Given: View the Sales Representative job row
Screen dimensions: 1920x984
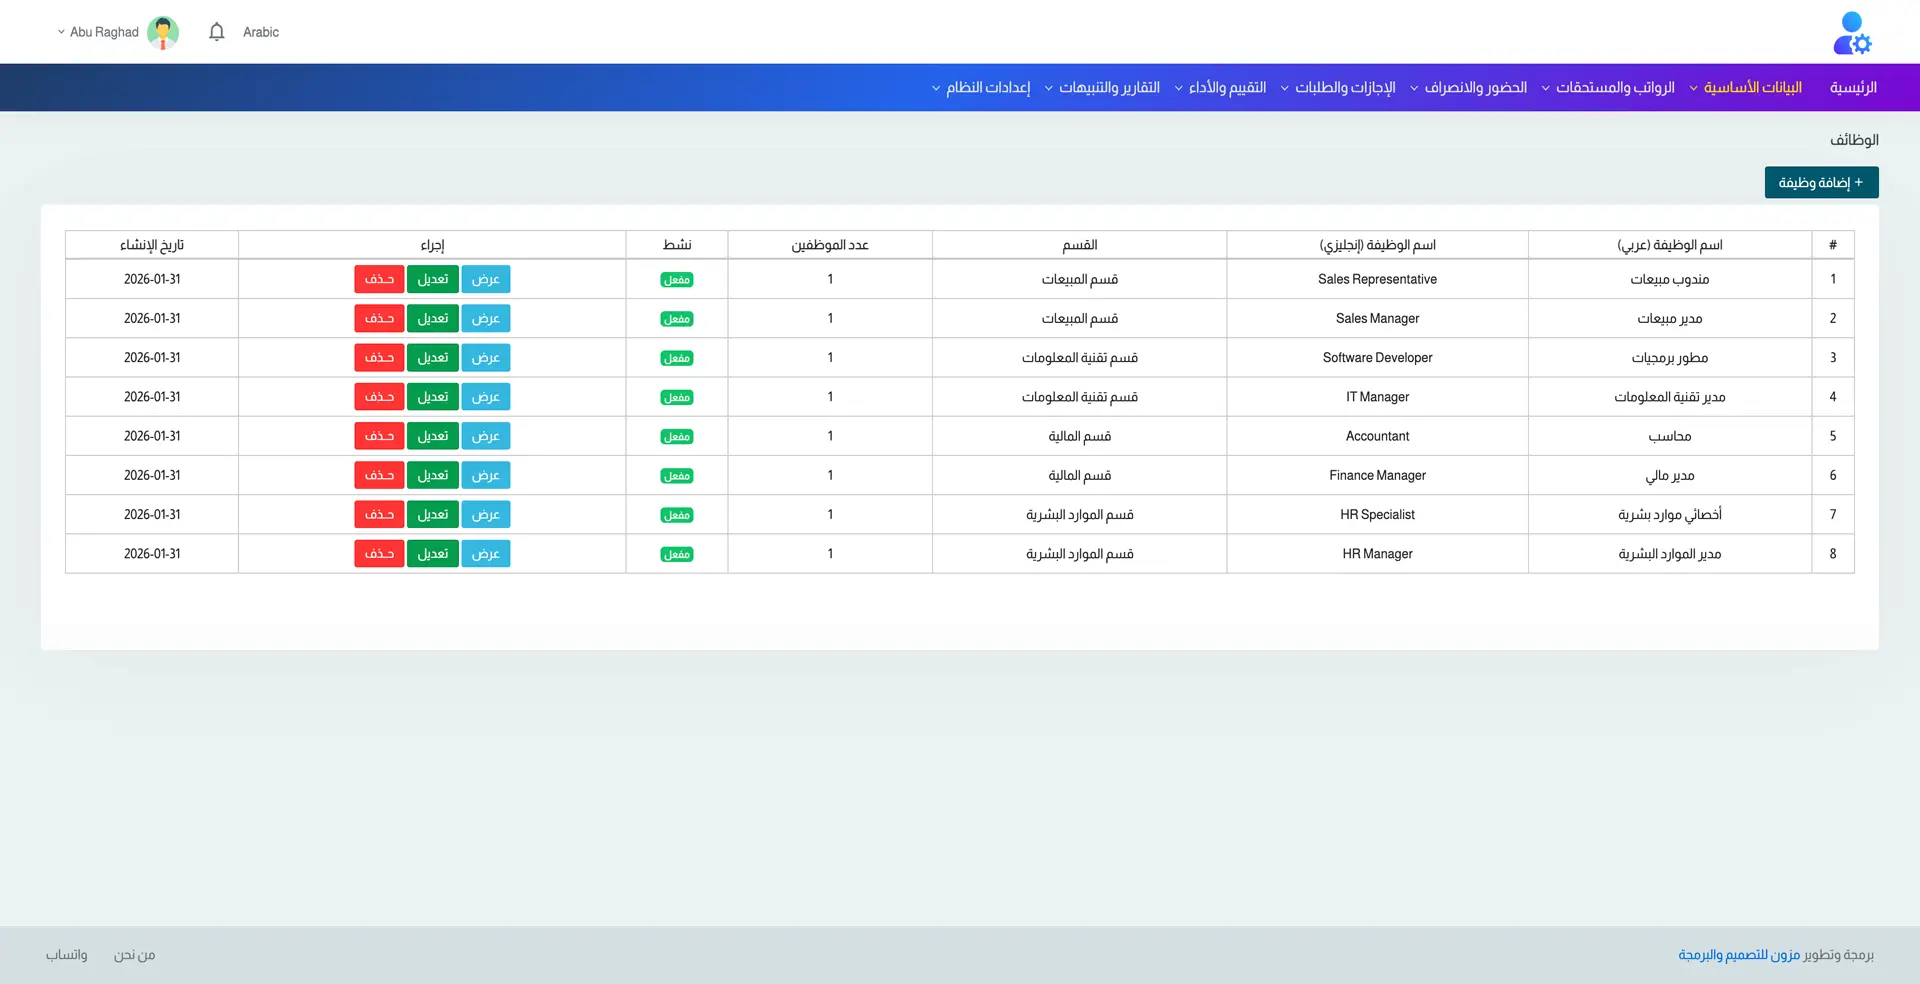Looking at the screenshot, I should (x=485, y=280).
